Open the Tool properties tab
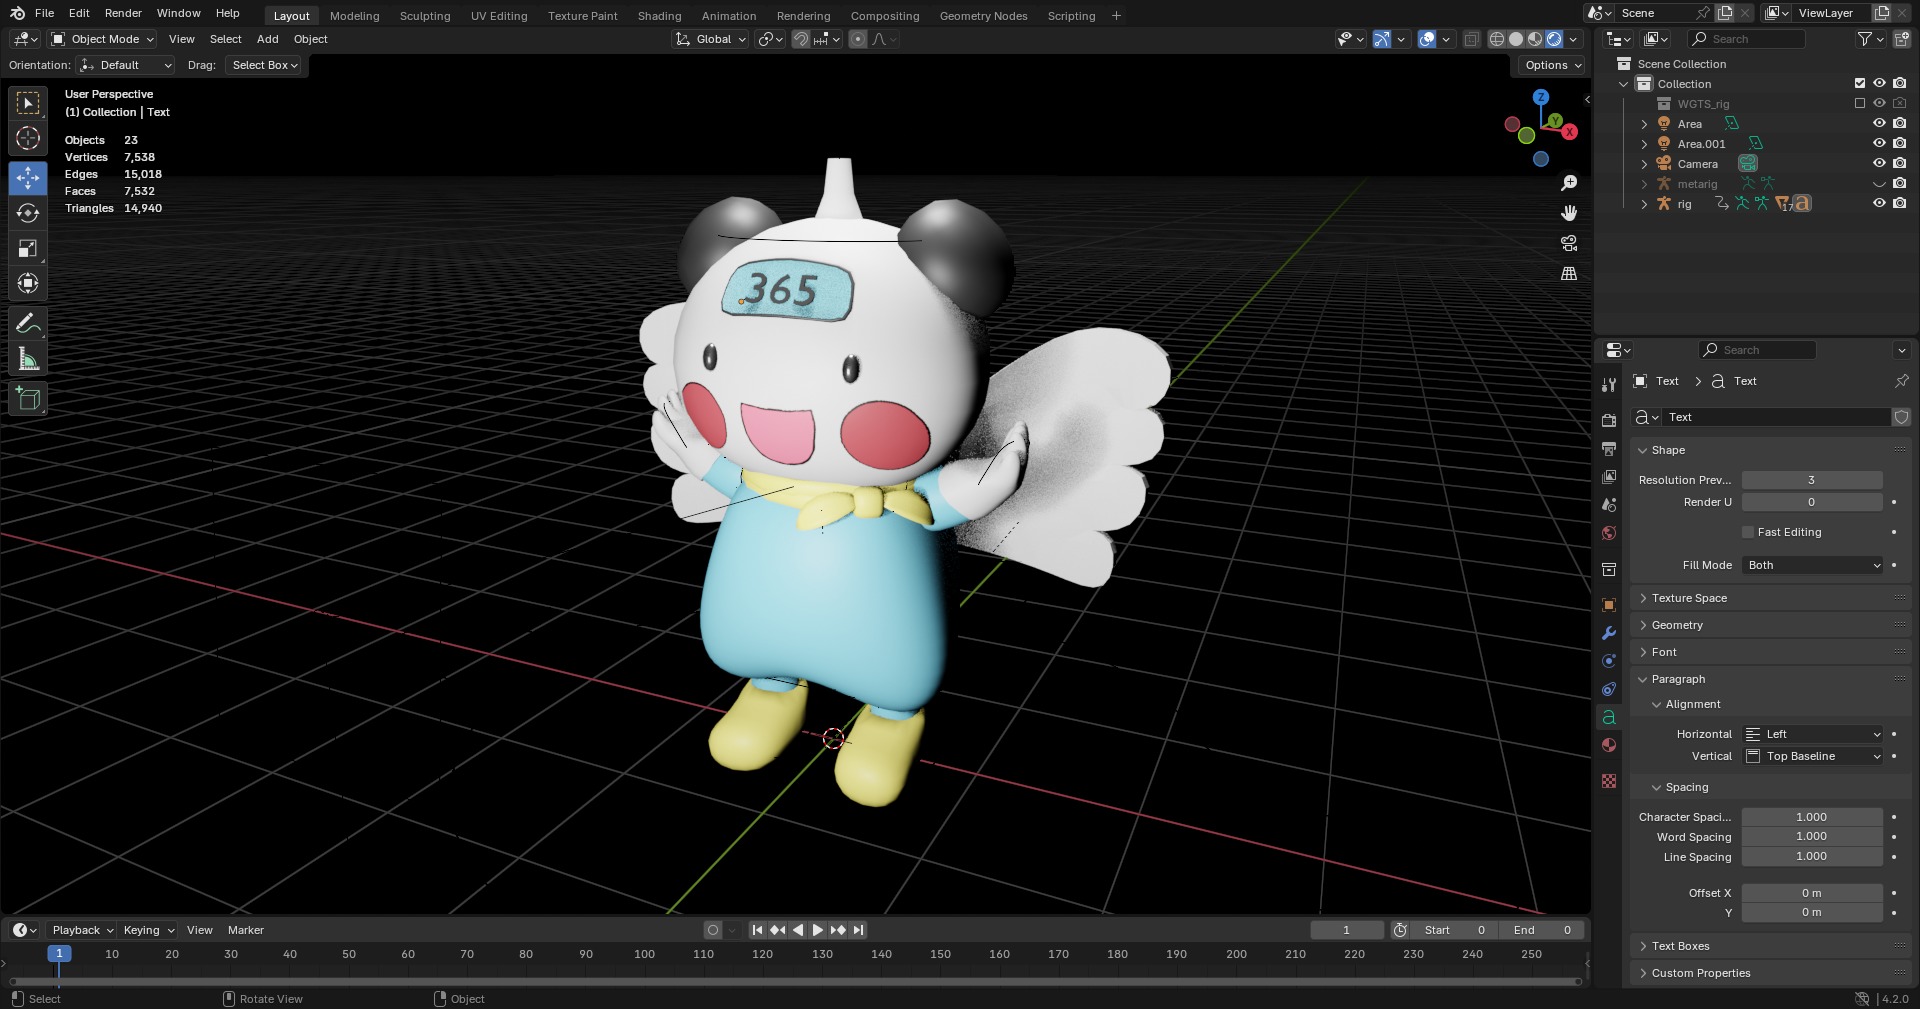1920x1009 pixels. click(1609, 385)
